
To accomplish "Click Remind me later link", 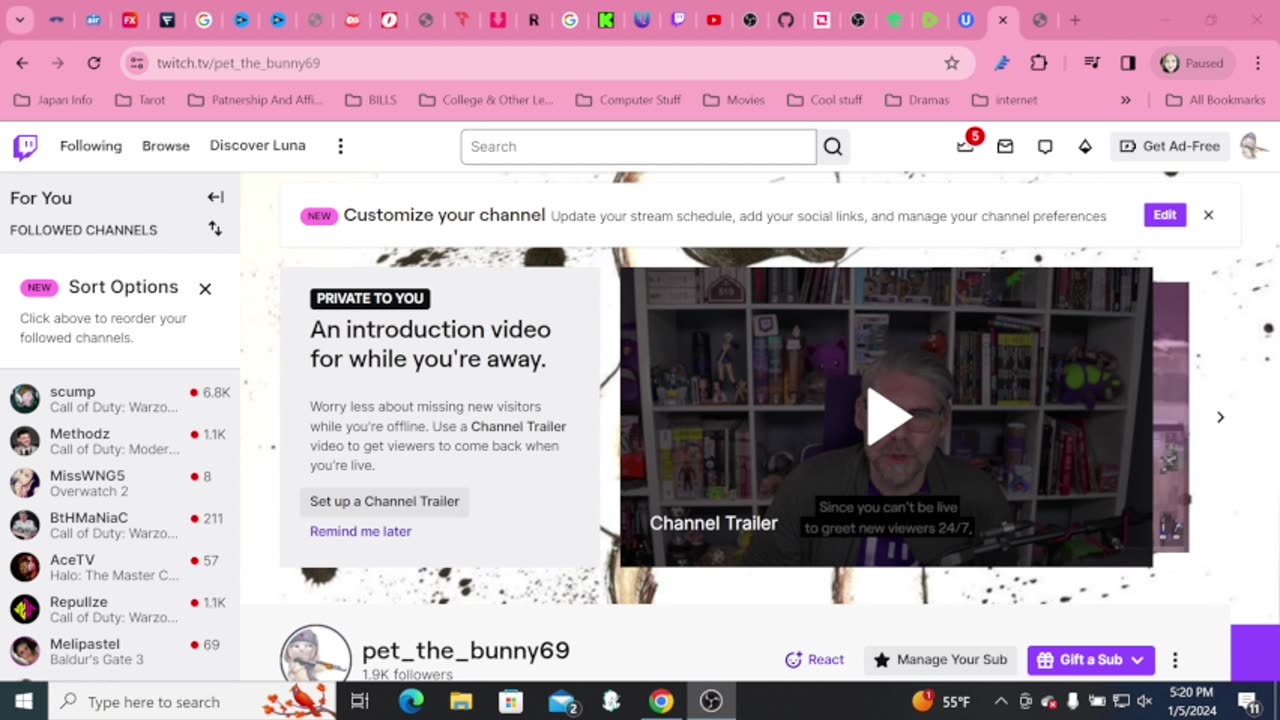I will click(361, 531).
